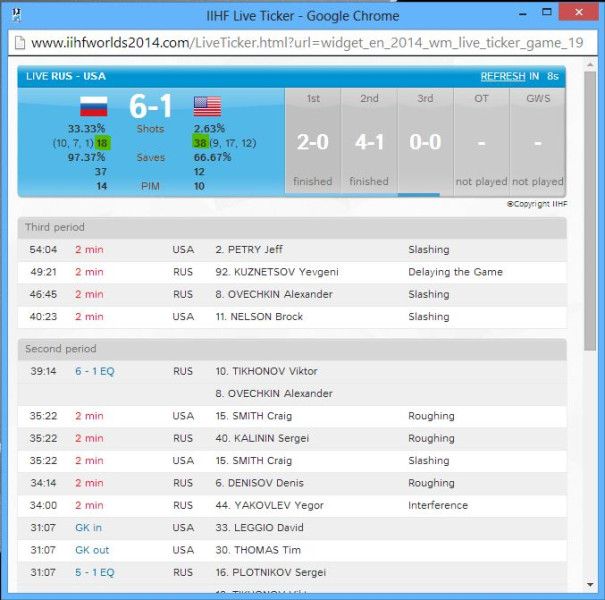Click TIKHONOV Viktor goal scorer at 39:14
This screenshot has width=605, height=600.
click(266, 371)
